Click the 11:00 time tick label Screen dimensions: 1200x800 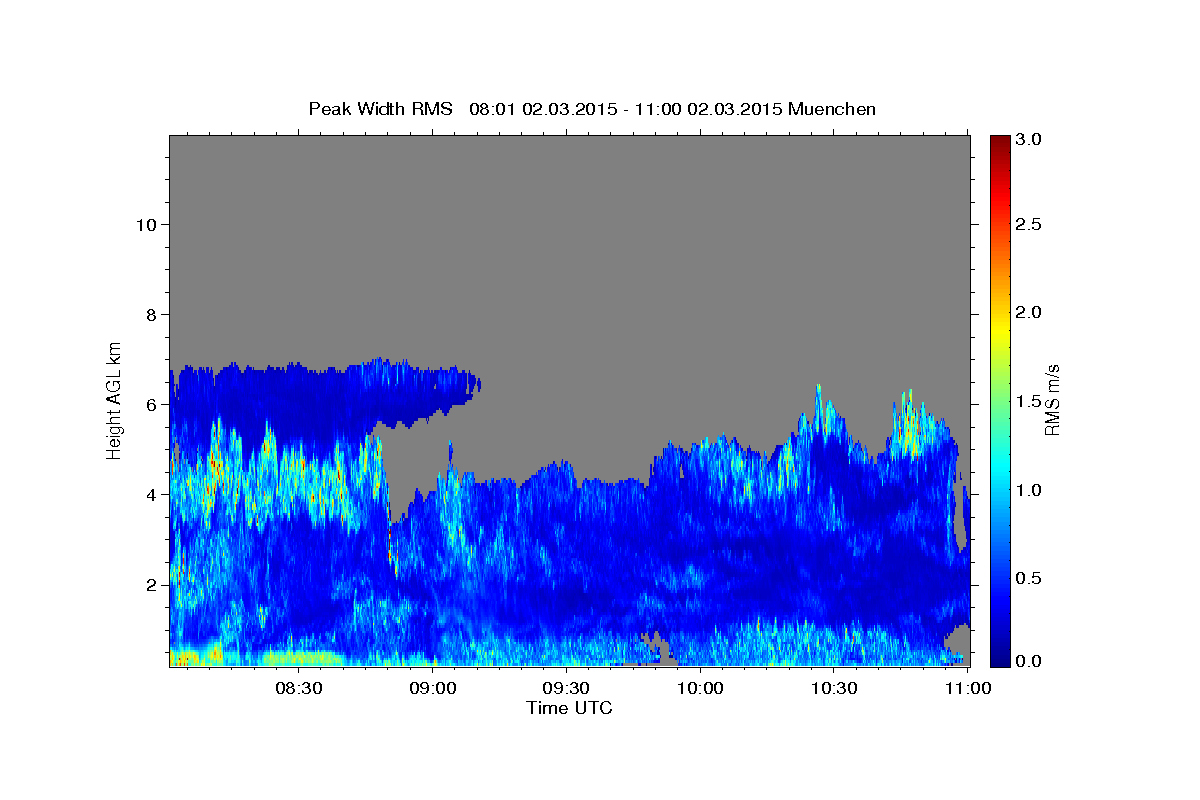[x=968, y=688]
